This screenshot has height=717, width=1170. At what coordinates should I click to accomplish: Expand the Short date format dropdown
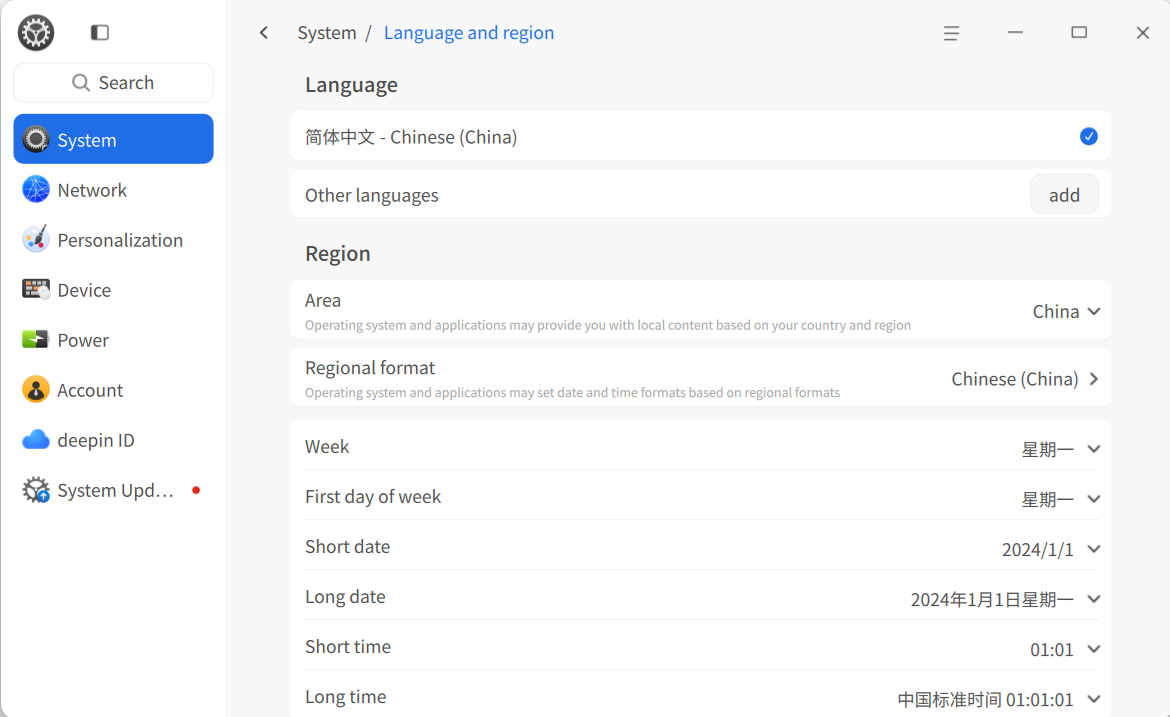[x=1051, y=549]
